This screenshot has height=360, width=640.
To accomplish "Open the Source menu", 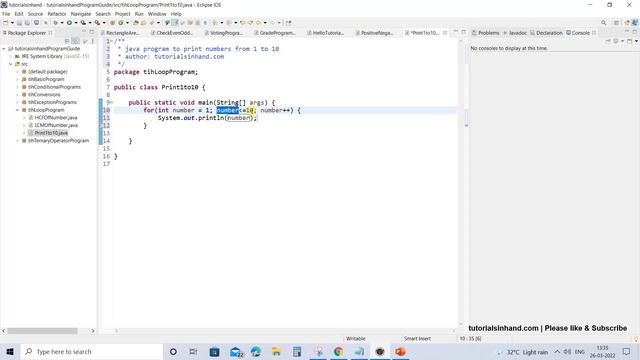I will click(35, 14).
